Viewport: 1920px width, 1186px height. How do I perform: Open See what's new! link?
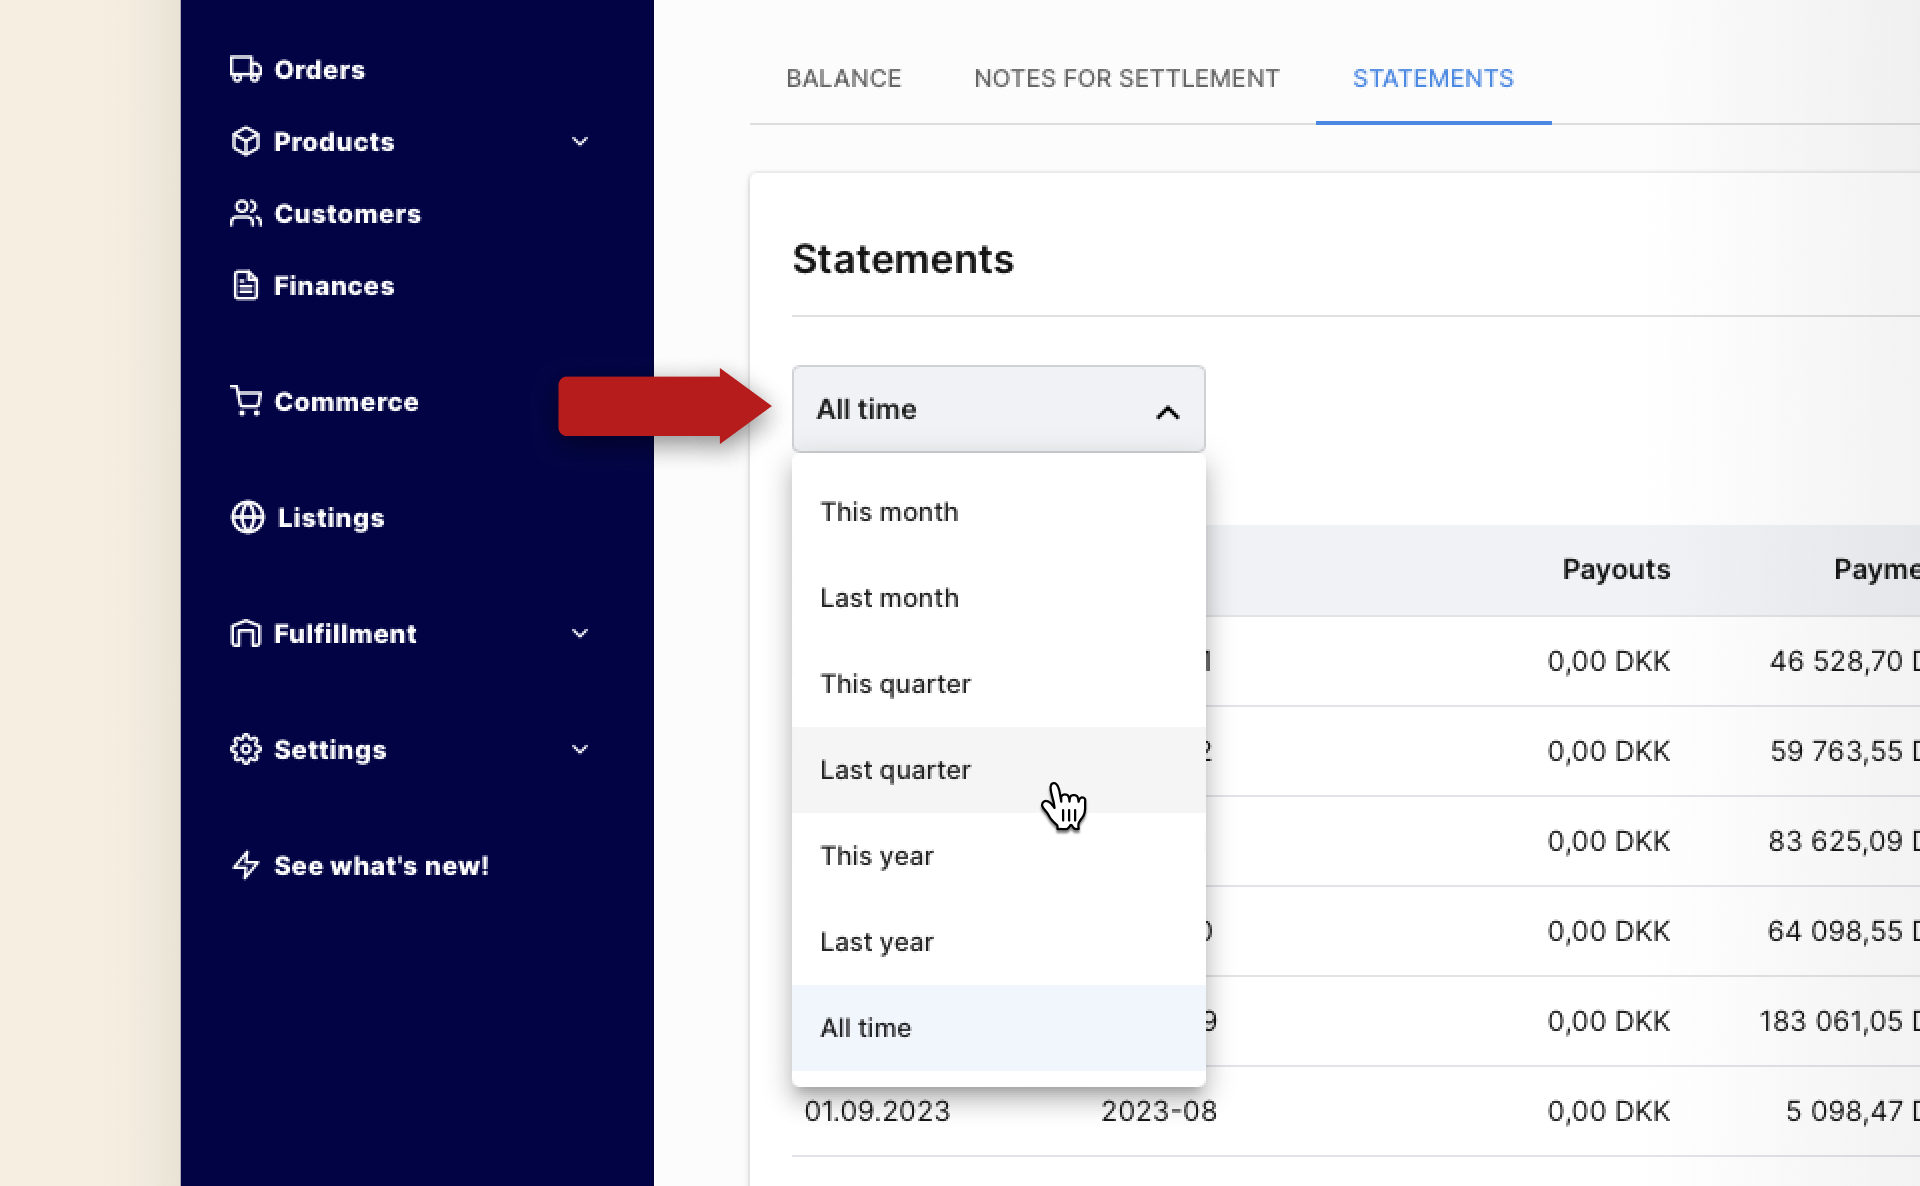tap(382, 866)
